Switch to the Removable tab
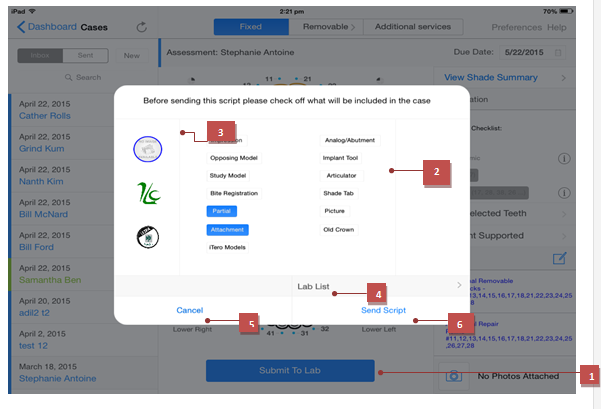Viewport: 601px width, 409px height. (x=326, y=27)
